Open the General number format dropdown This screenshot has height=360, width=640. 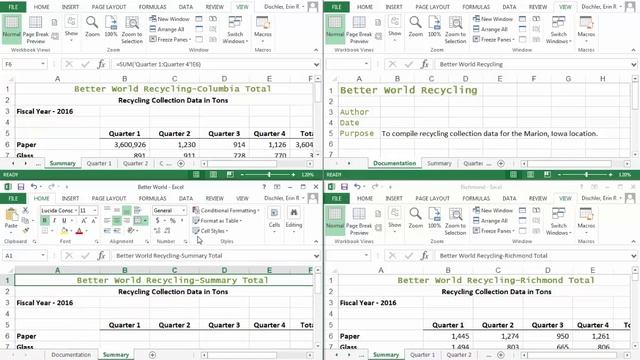pos(184,210)
